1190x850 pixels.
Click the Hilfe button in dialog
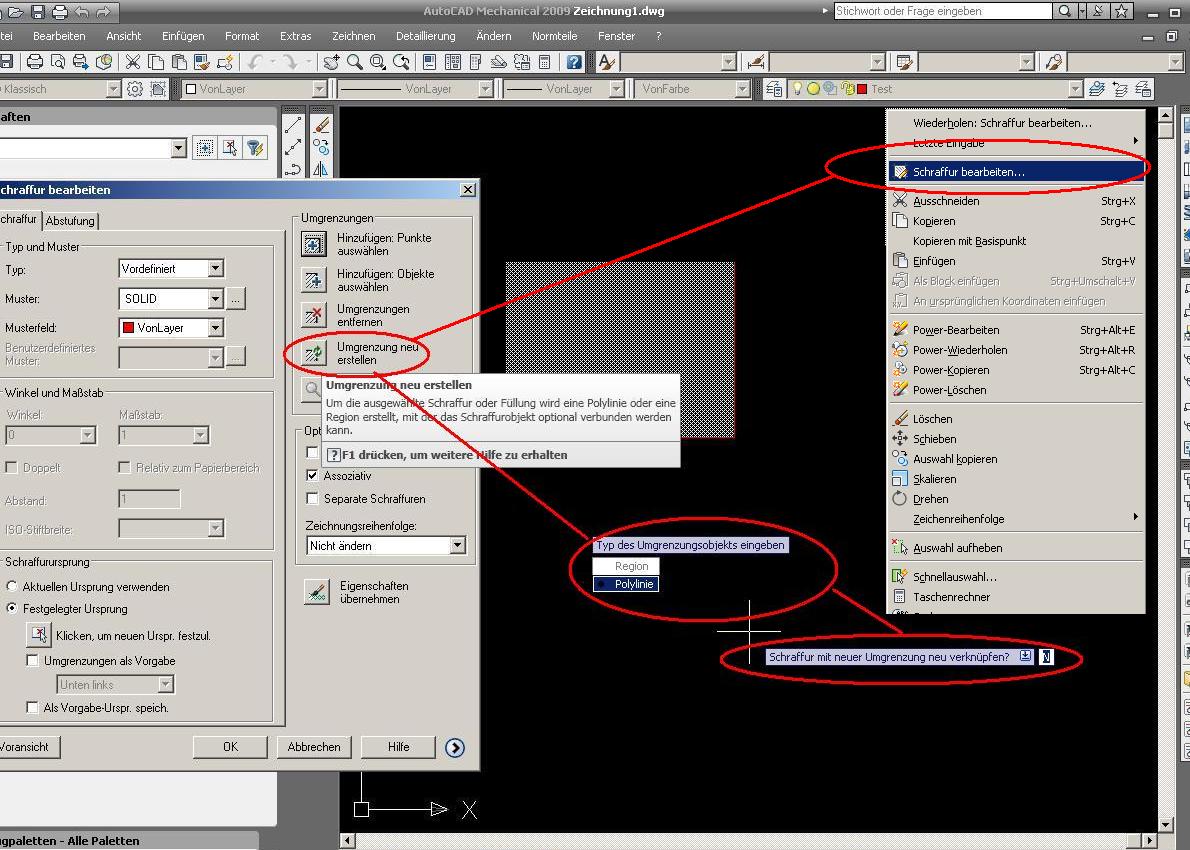coord(398,747)
